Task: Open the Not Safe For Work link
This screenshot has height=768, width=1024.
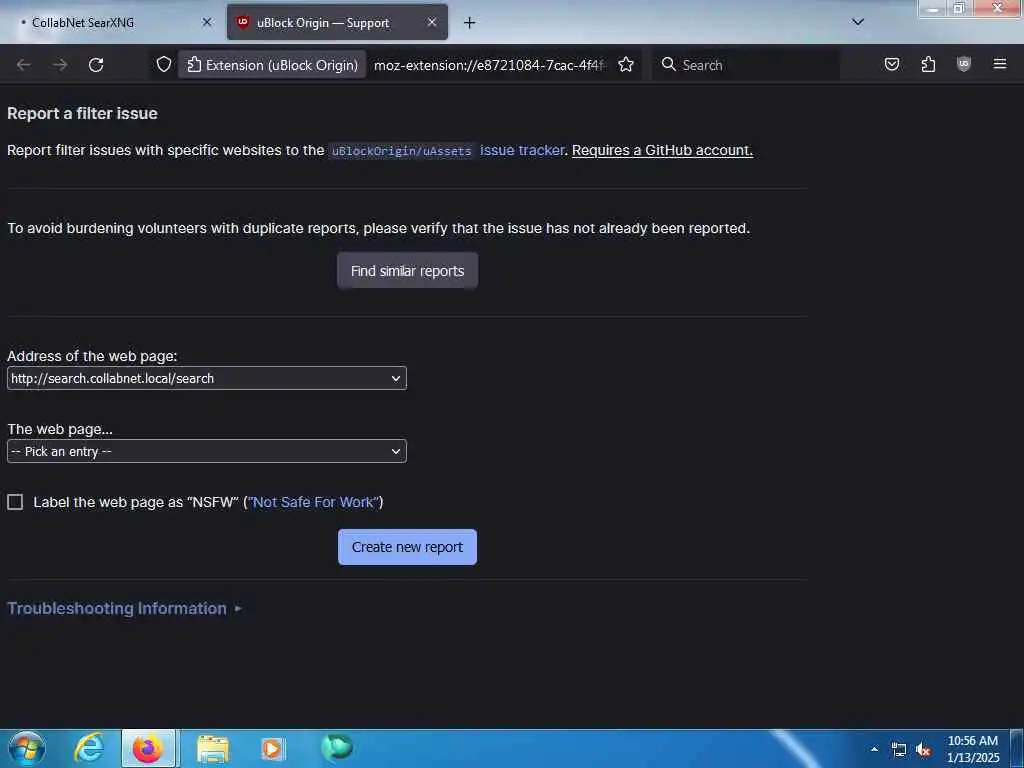Action: pos(313,502)
